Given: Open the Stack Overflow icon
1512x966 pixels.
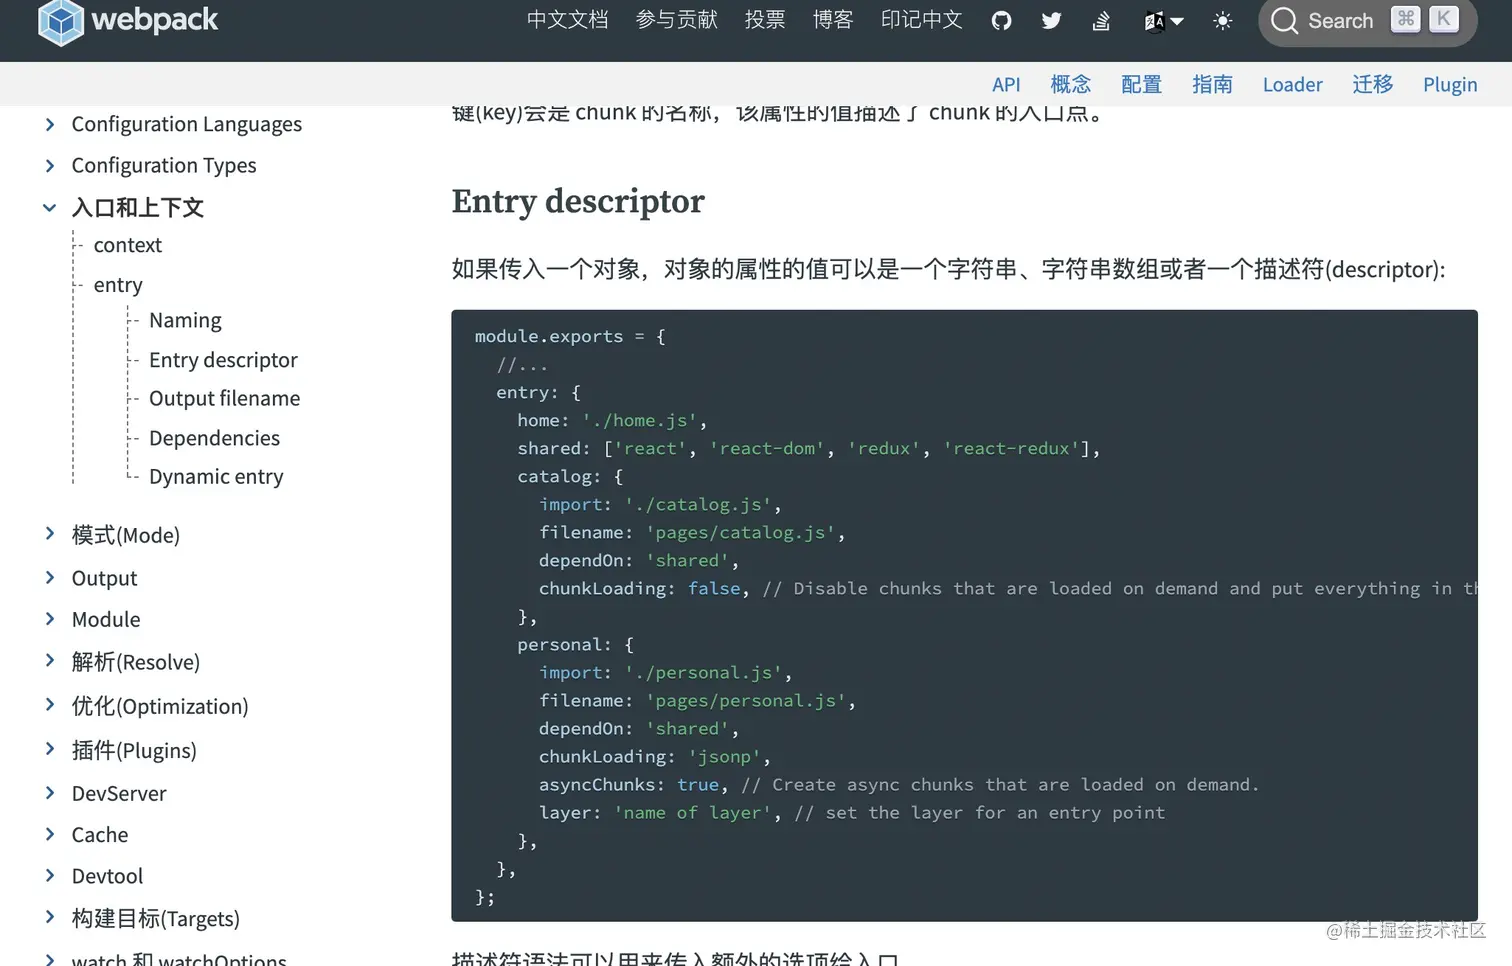Looking at the screenshot, I should [1101, 21].
